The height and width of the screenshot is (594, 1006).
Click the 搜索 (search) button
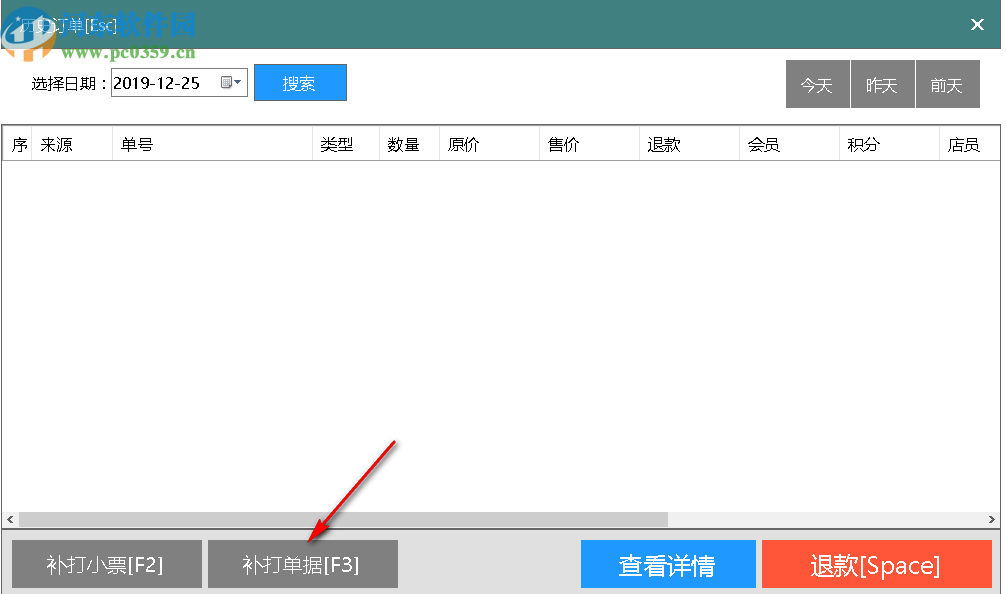[300, 83]
